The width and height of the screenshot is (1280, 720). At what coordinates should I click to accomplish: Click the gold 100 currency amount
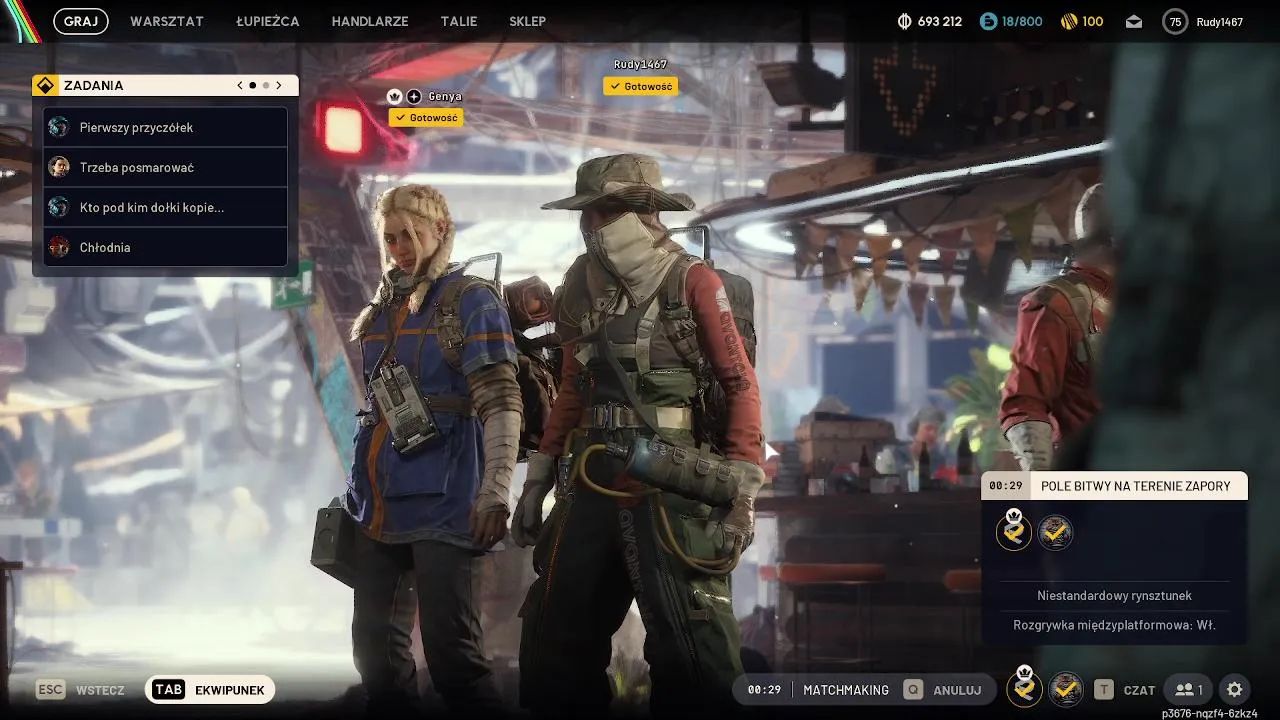pyautogui.click(x=1093, y=21)
